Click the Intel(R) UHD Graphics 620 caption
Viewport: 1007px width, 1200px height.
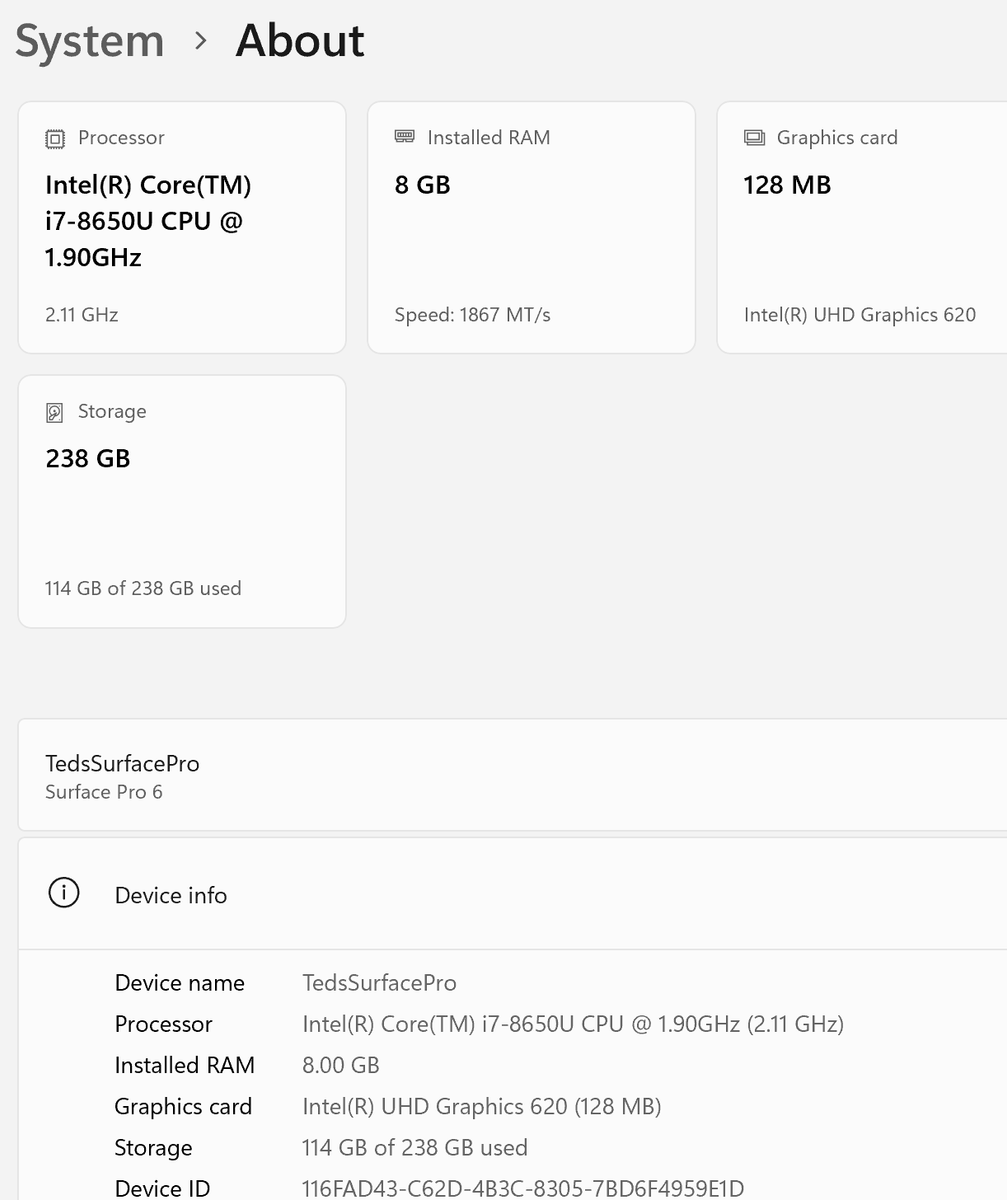pyautogui.click(x=860, y=315)
